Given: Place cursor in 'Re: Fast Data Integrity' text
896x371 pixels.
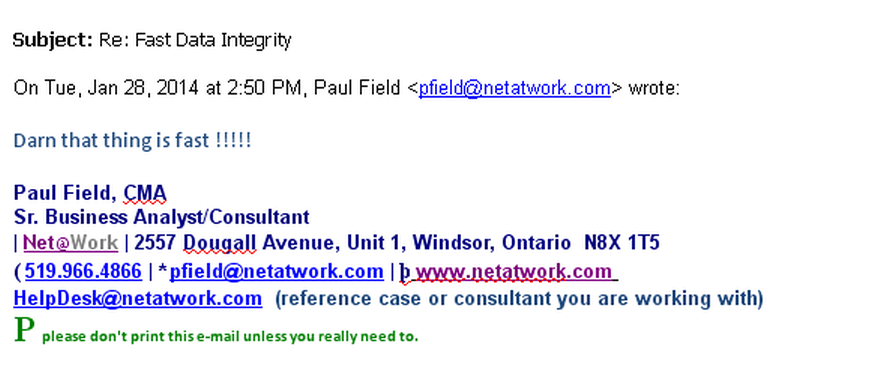Looking at the screenshot, I should coord(195,41).
